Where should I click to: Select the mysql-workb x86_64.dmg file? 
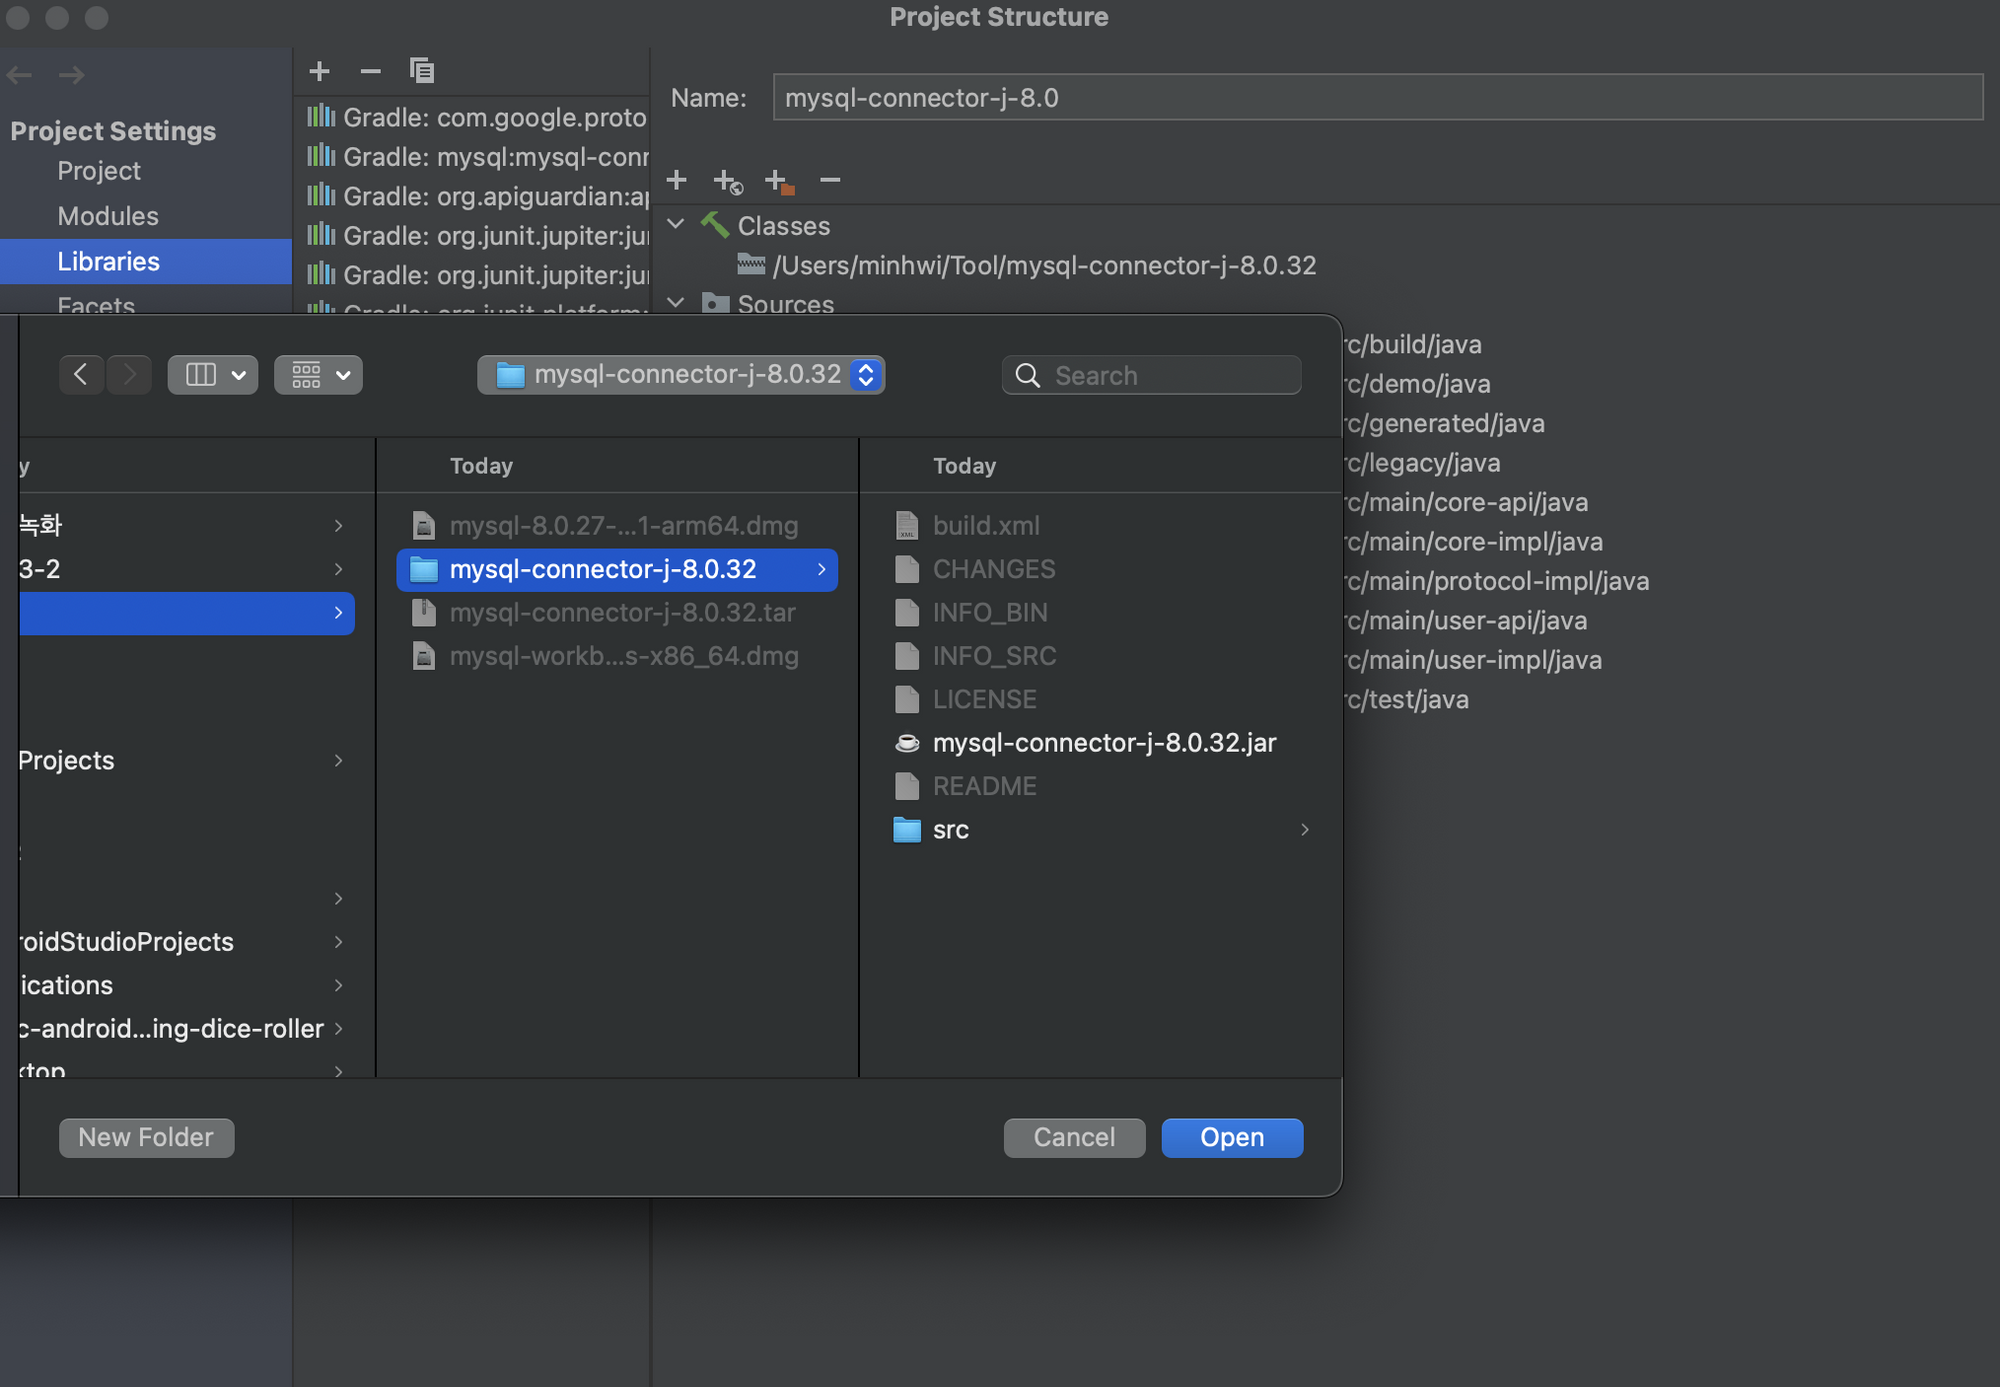pyautogui.click(x=617, y=656)
